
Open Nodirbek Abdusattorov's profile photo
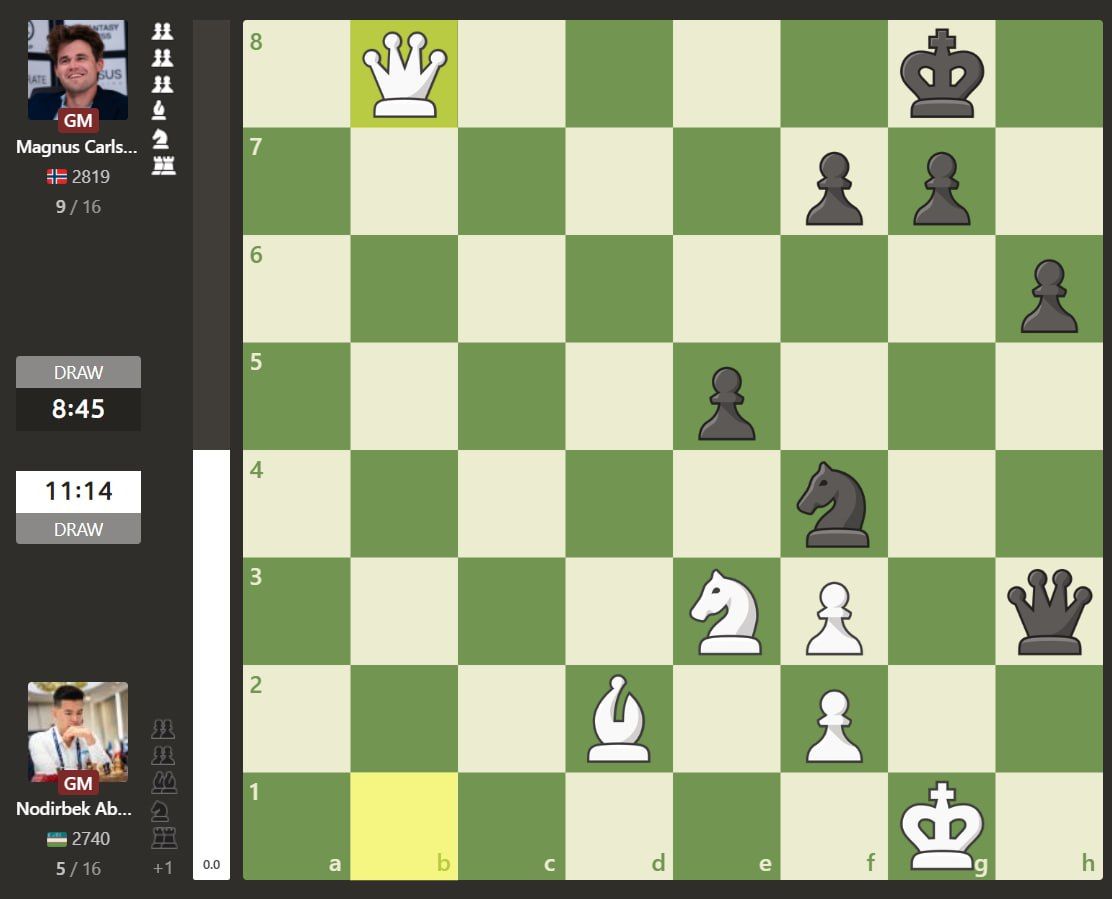click(78, 732)
